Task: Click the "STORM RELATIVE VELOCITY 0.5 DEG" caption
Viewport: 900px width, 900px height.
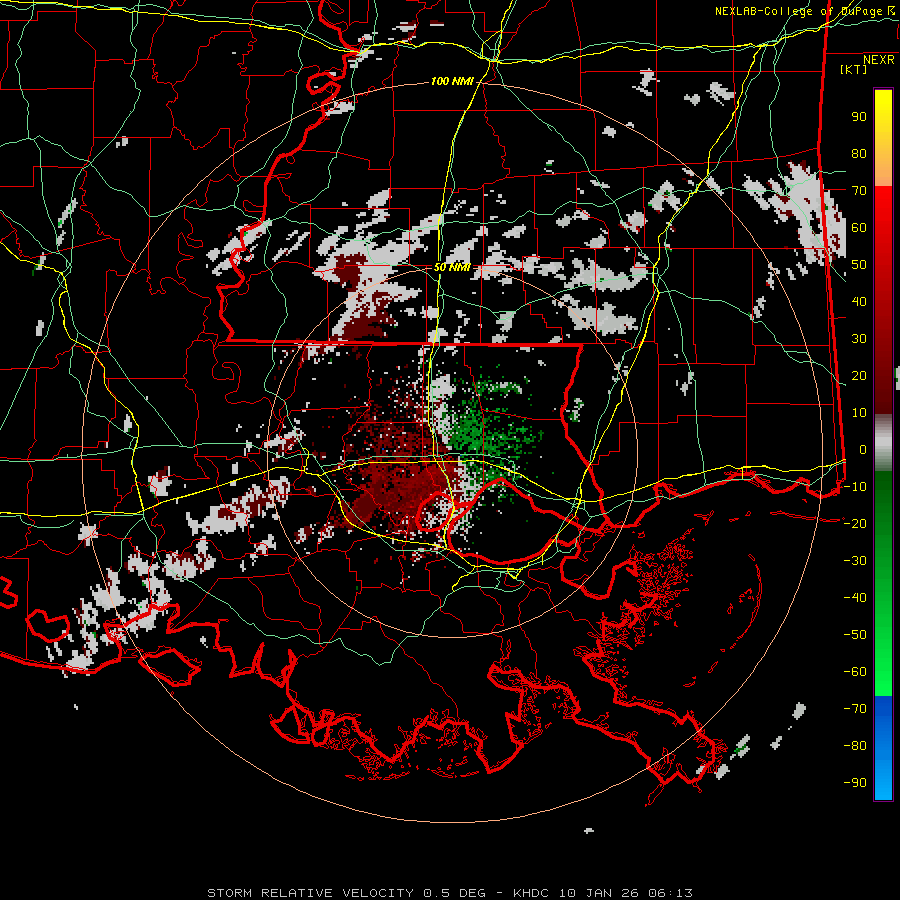Action: pos(346,893)
